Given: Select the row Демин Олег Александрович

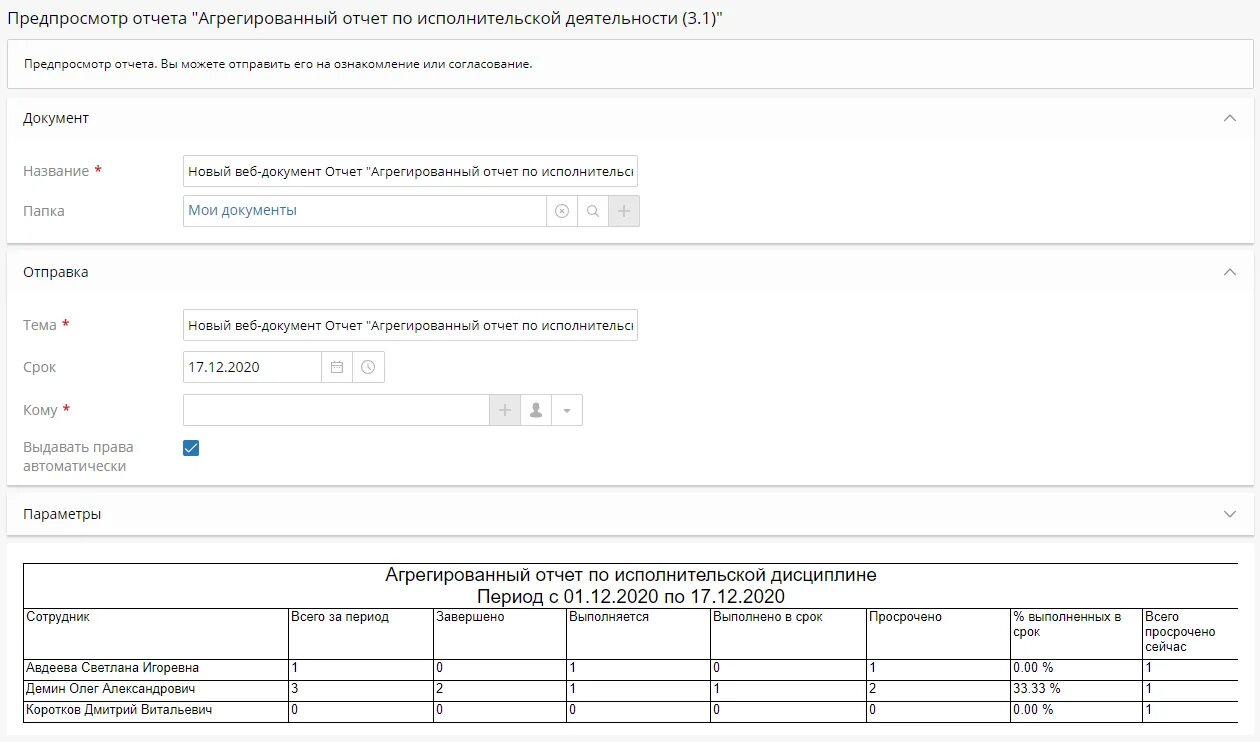Looking at the screenshot, I should tap(630, 689).
